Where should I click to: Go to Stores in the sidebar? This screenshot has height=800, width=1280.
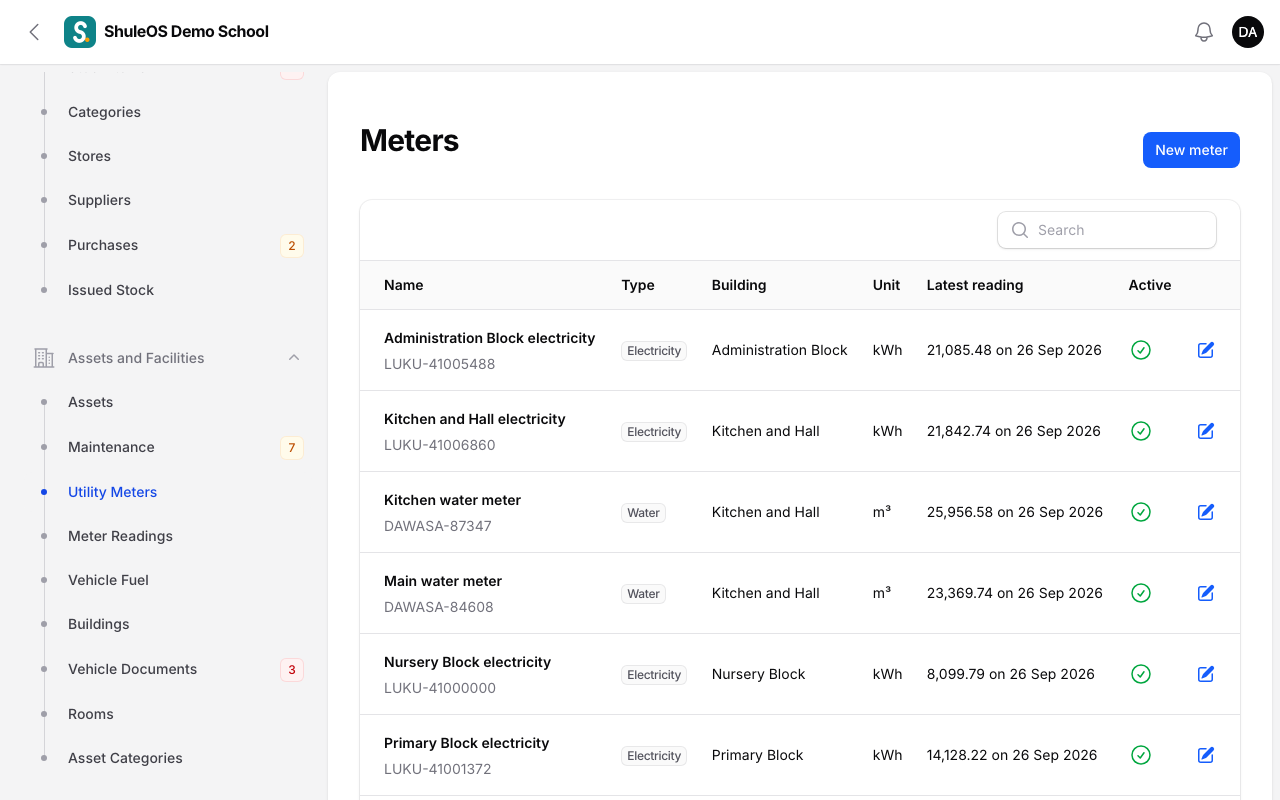coord(89,156)
